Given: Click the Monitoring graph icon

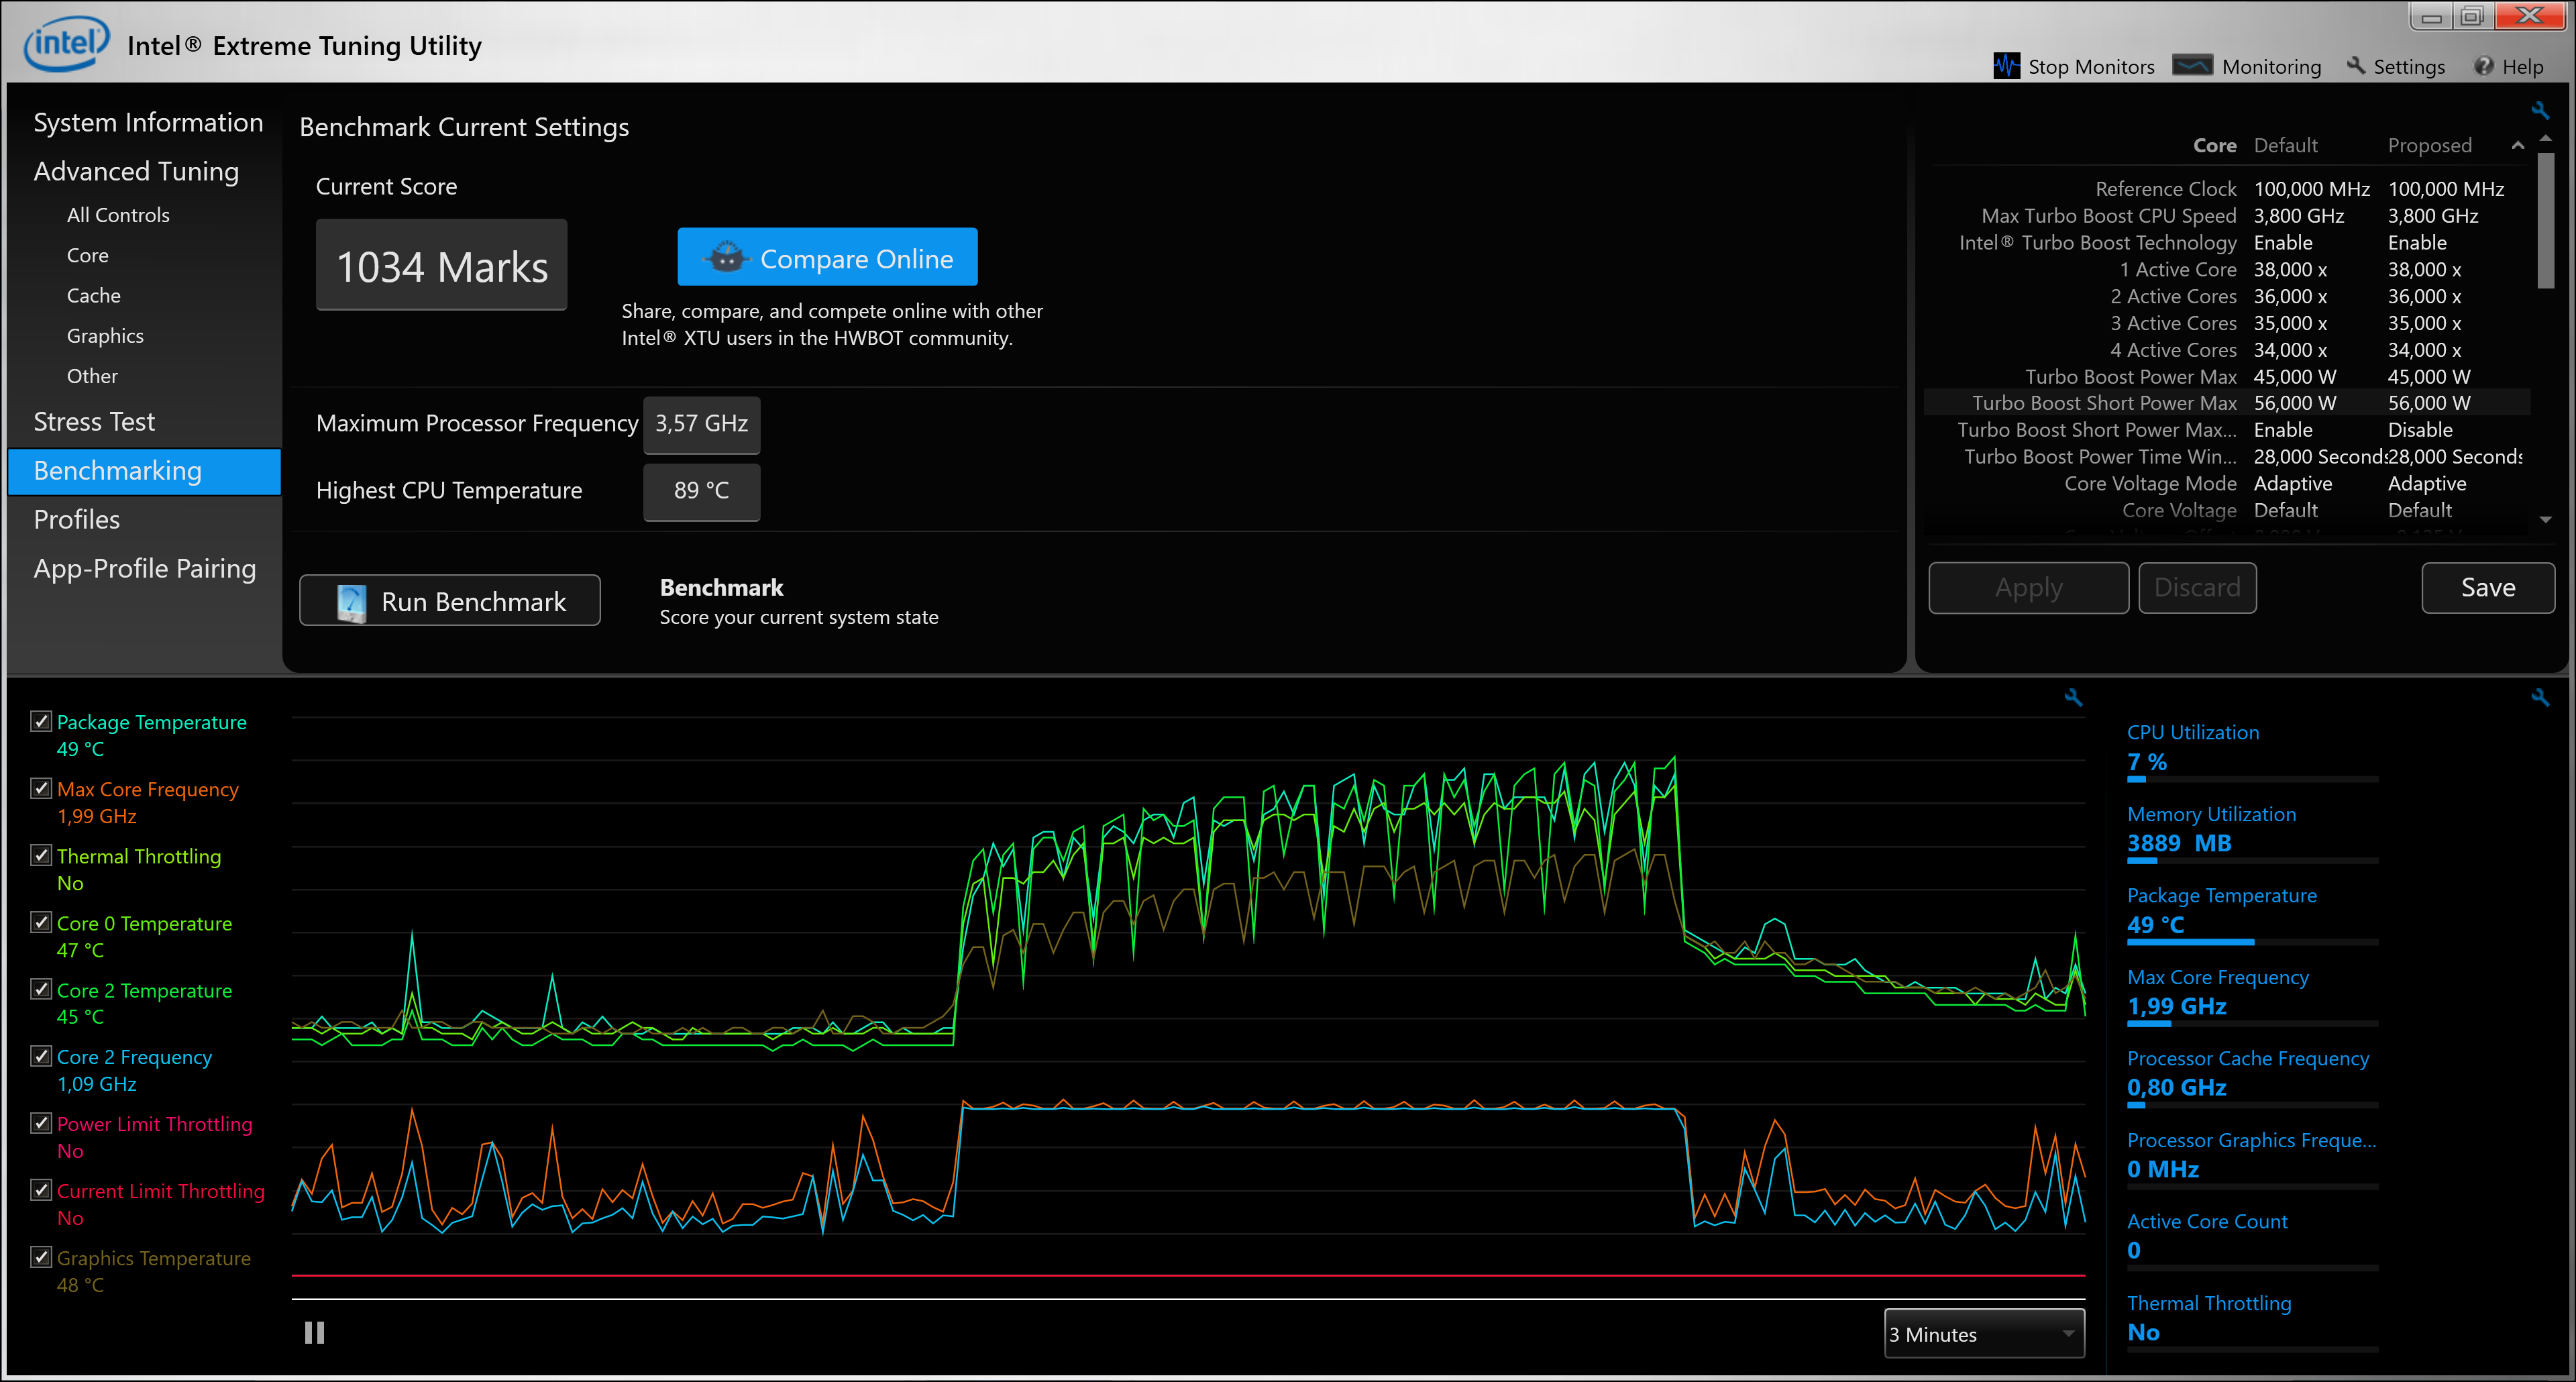Looking at the screenshot, I should click(2192, 66).
